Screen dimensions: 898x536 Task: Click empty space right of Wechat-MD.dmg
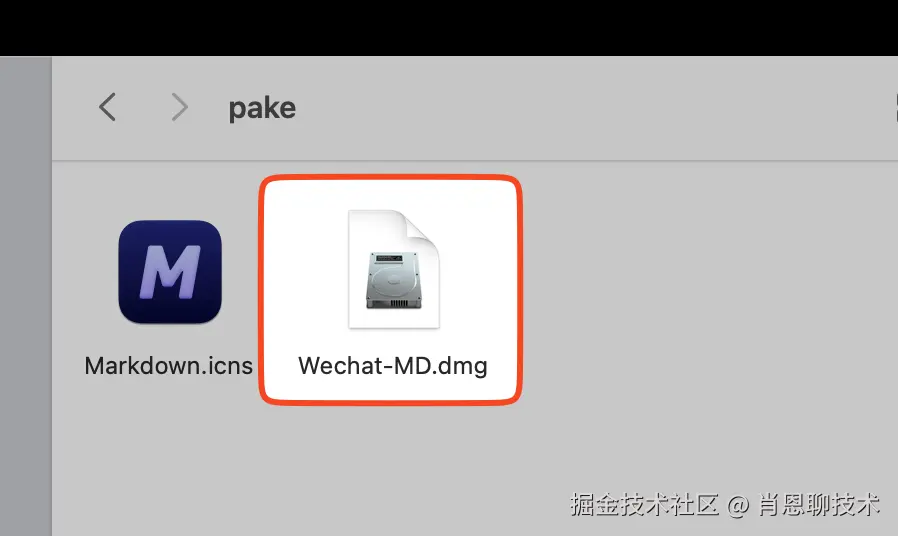click(x=704, y=286)
